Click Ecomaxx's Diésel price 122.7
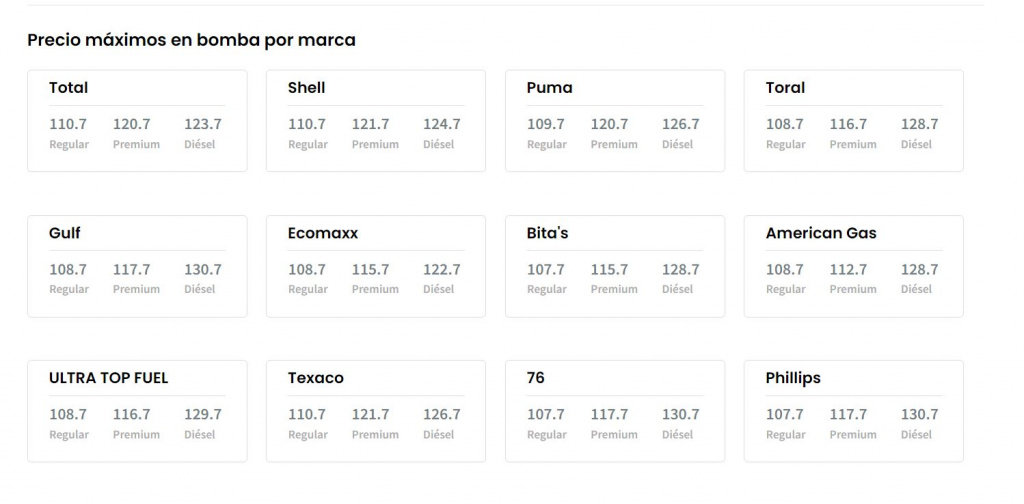Screen dimensions: 1024x504 coord(442,269)
